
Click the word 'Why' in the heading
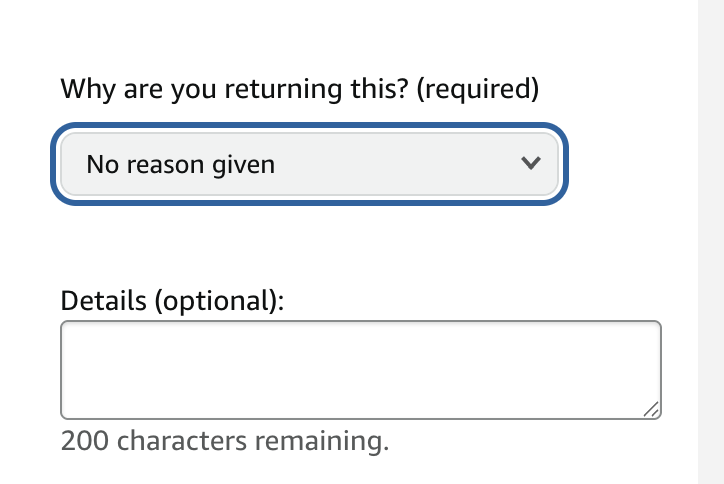(88, 89)
